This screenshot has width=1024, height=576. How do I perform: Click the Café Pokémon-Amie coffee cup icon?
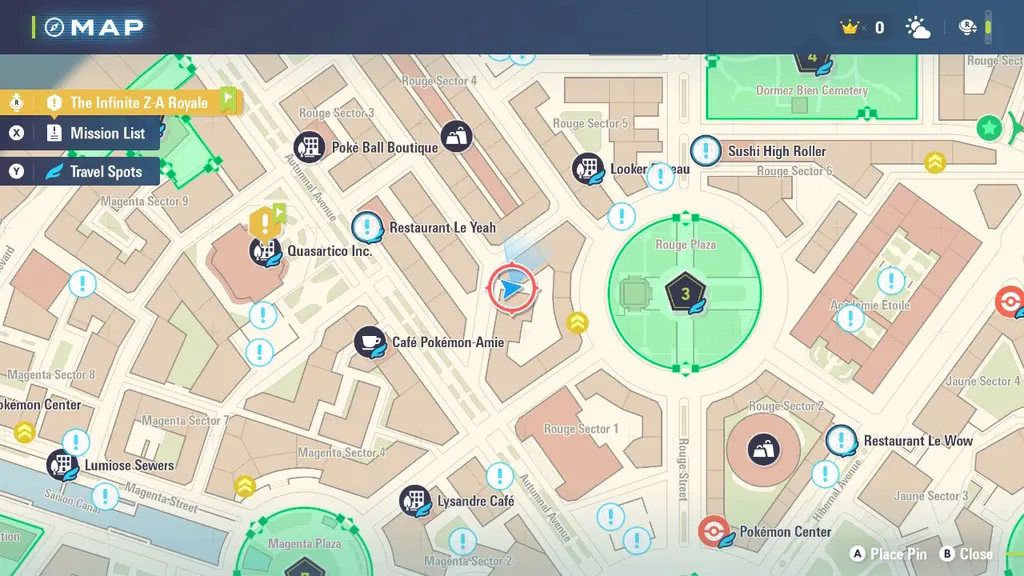tap(371, 340)
